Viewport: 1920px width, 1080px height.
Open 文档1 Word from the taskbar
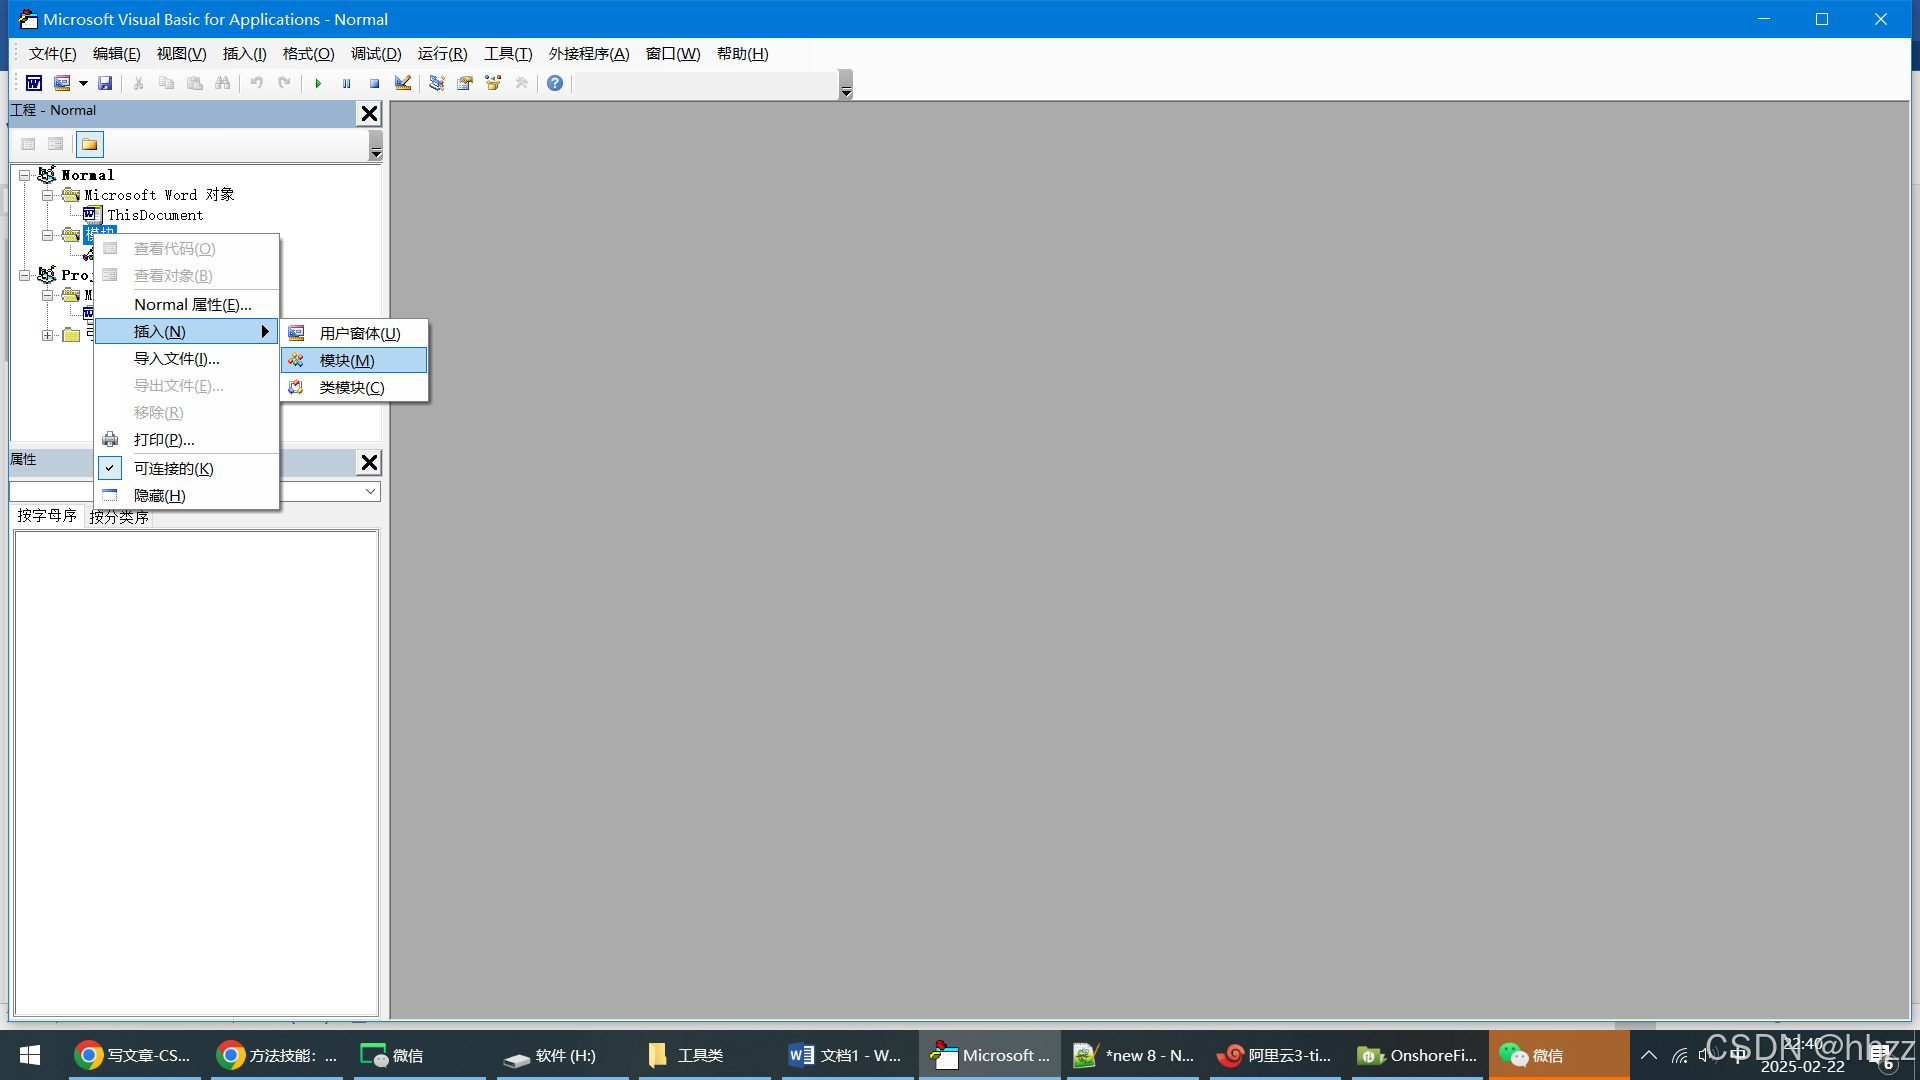(845, 1055)
